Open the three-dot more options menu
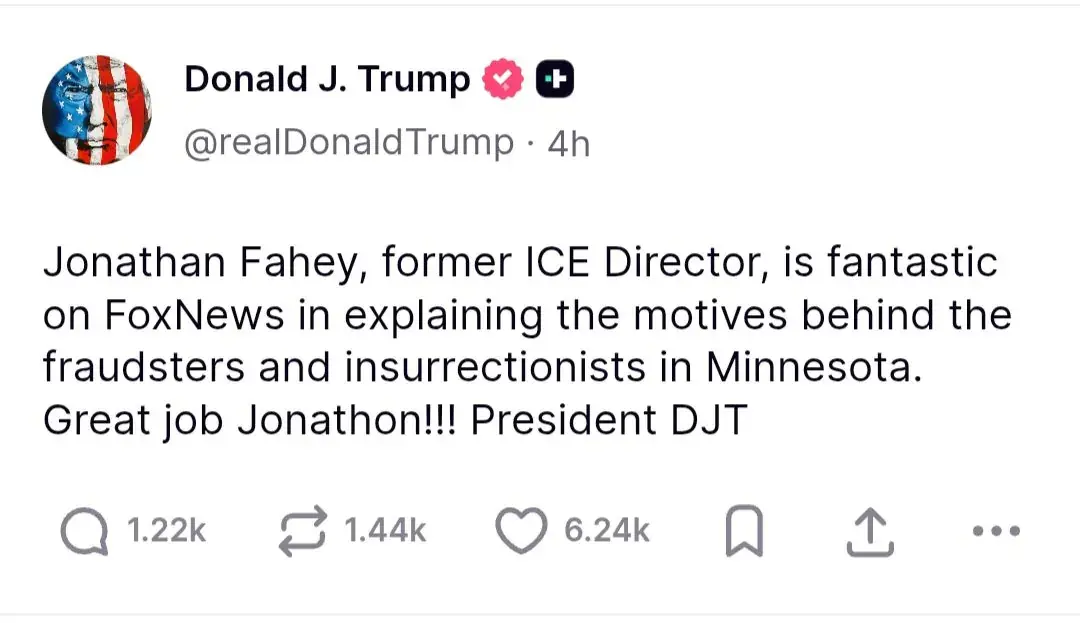Image resolution: width=1080 pixels, height=623 pixels. (x=996, y=532)
